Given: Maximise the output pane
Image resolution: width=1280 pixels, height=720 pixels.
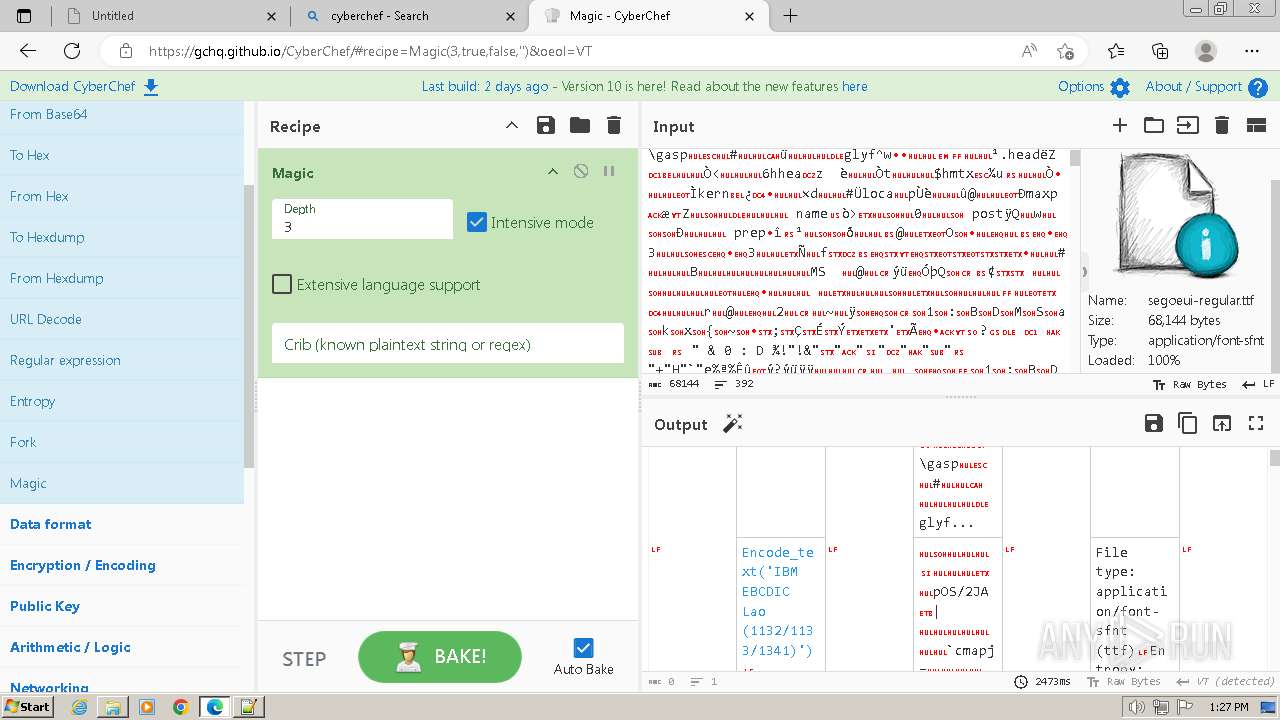Looking at the screenshot, I should (x=1256, y=424).
